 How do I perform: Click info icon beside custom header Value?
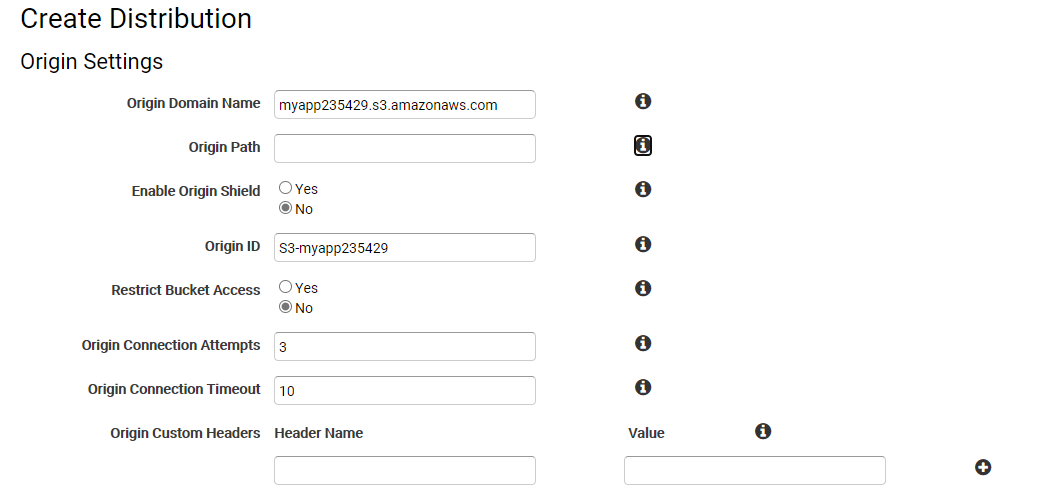point(763,431)
